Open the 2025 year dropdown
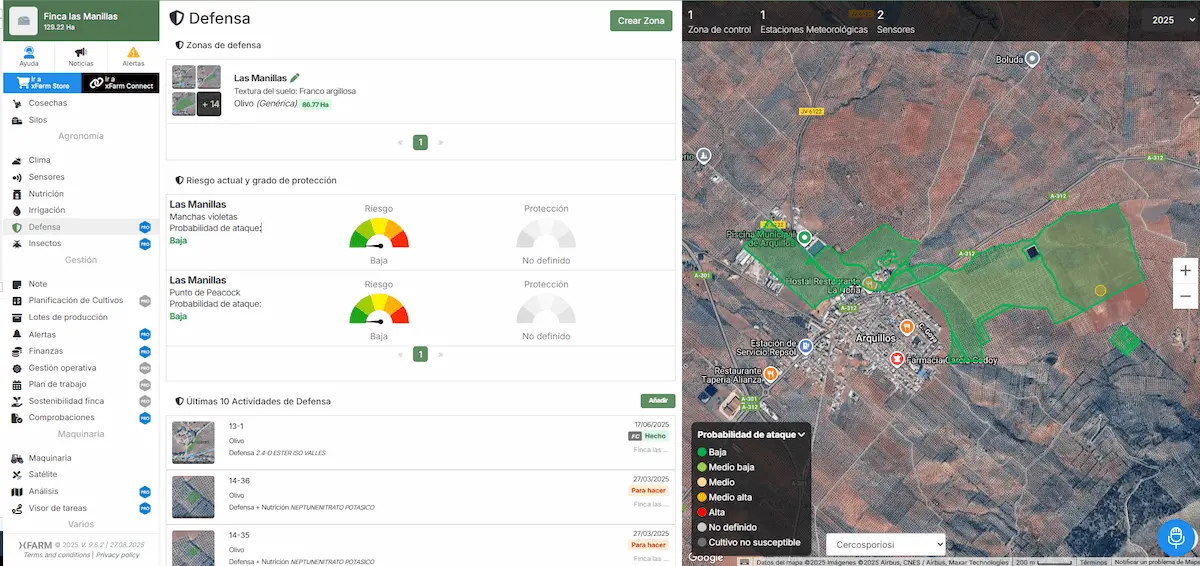This screenshot has width=1200, height=566. click(x=1168, y=20)
